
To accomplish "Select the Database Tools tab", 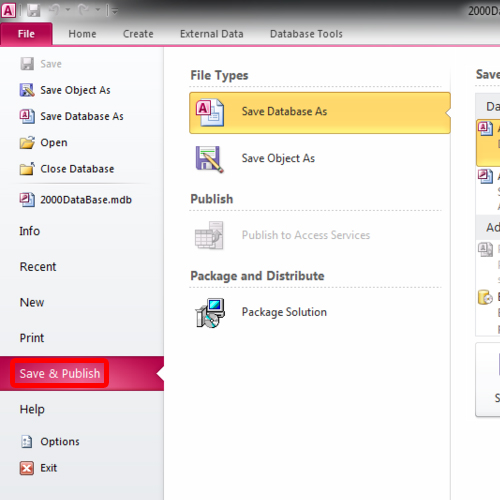I will [306, 34].
